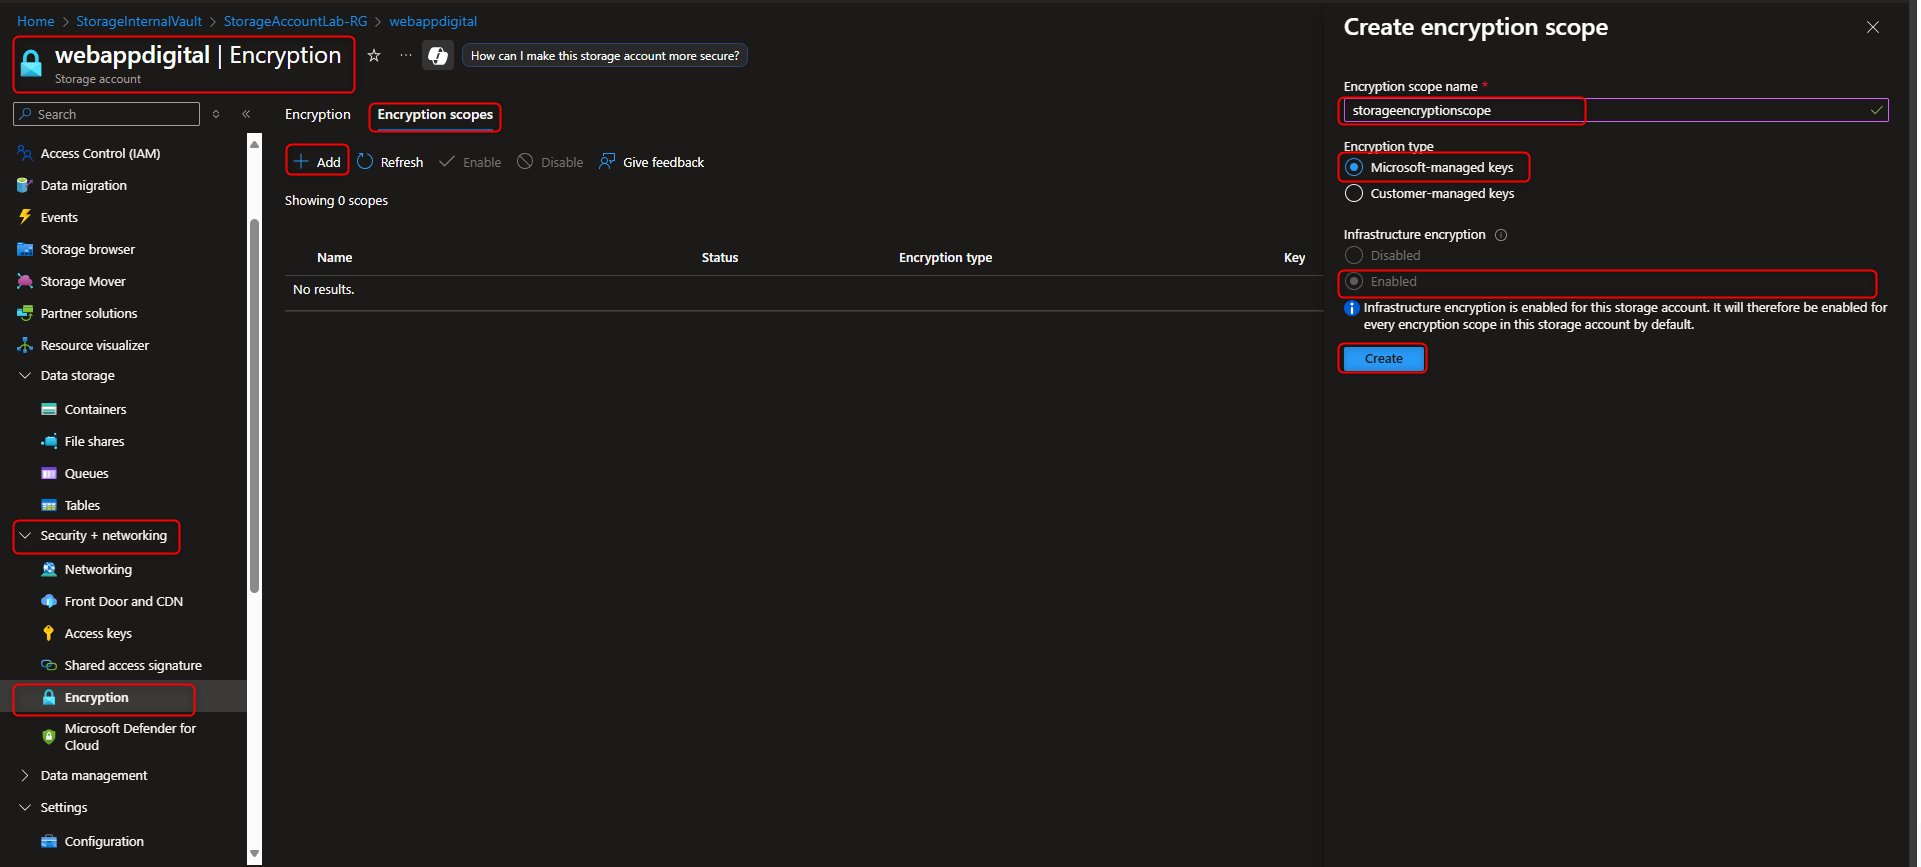Viewport: 1921px width, 867px height.
Task: Click the Configuration icon
Action: pos(49,841)
